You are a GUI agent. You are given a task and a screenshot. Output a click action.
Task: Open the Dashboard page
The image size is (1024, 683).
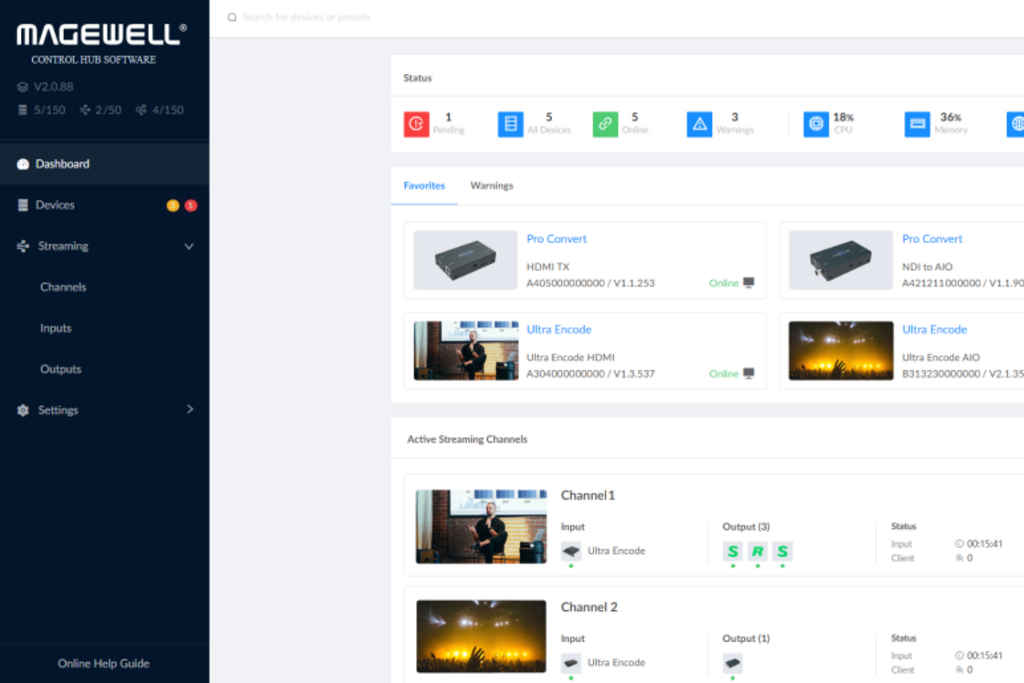tap(104, 164)
